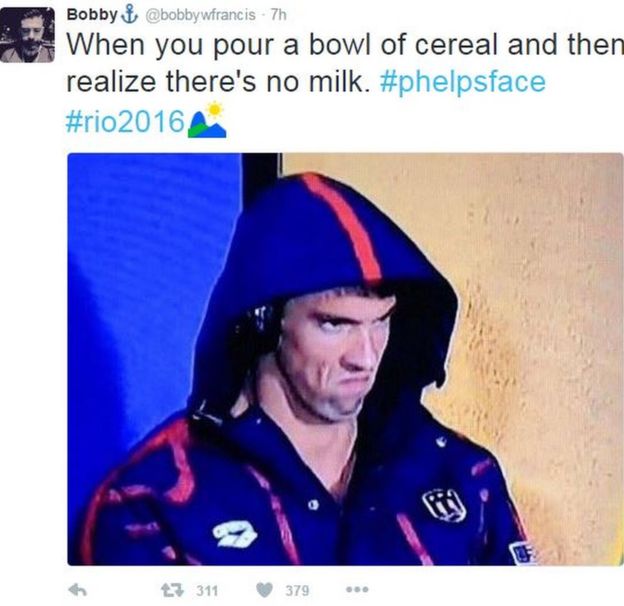The width and height of the screenshot is (624, 606).
Task: Follow the #phelpsface hashtag
Action: [462, 82]
